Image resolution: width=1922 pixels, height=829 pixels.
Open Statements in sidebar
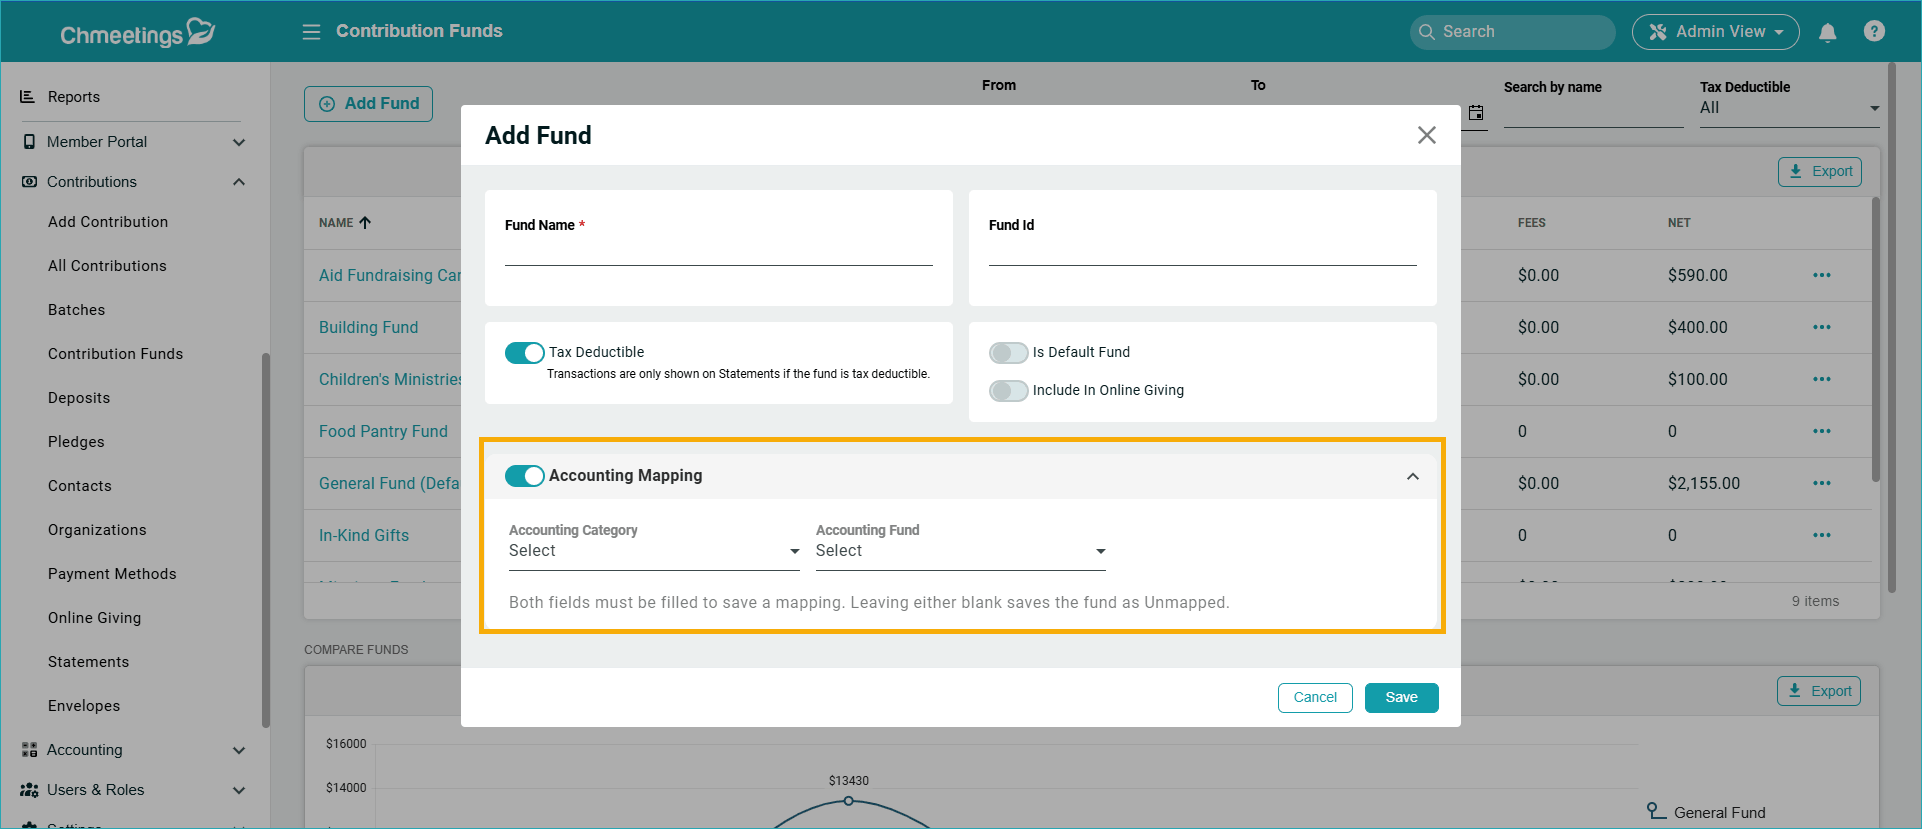coord(88,662)
